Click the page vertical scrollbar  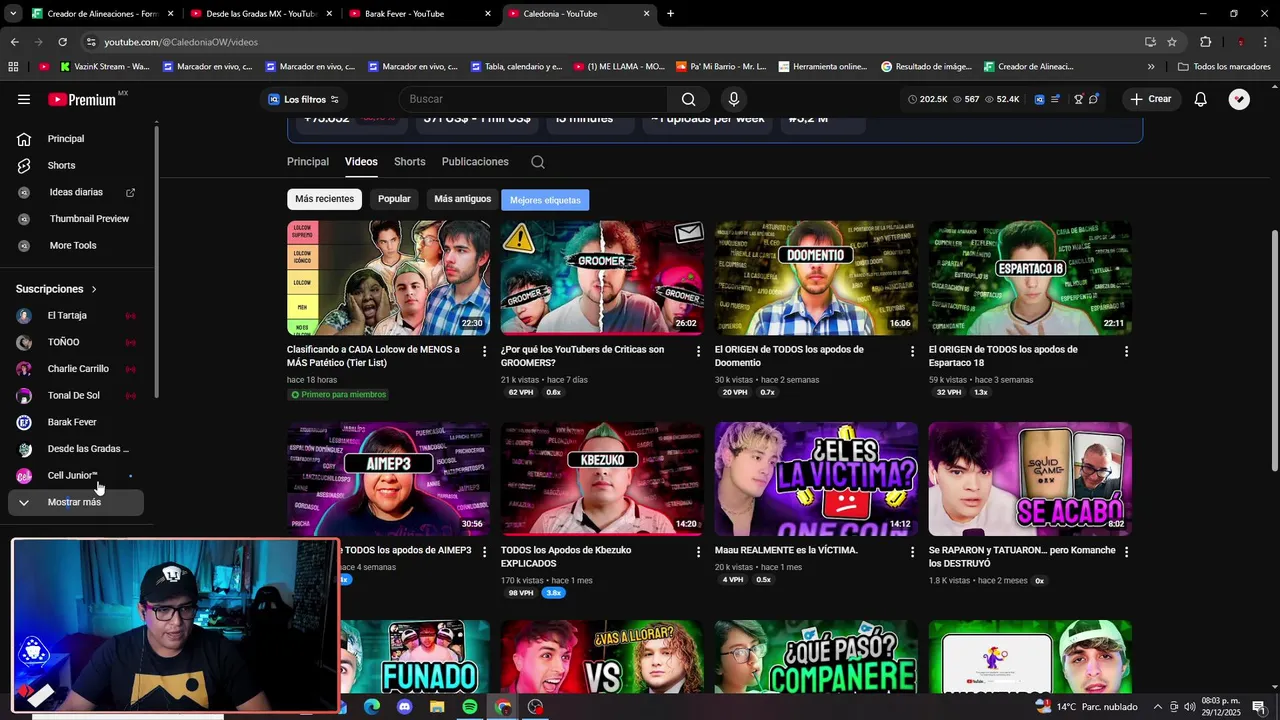1274,350
